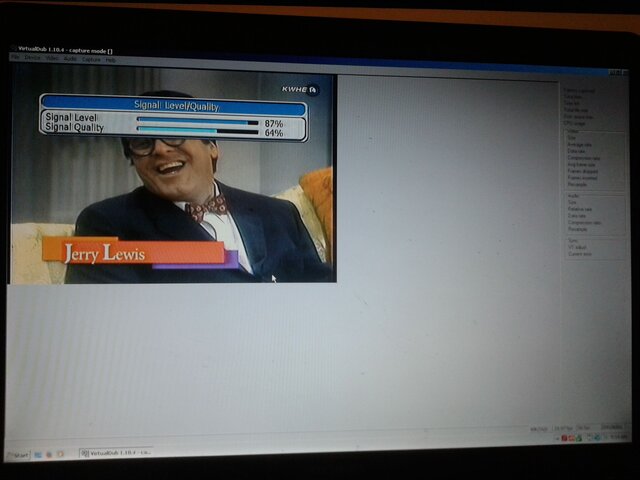Screen dimensions: 640x480
Task: Open the File menu
Action: [15, 58]
